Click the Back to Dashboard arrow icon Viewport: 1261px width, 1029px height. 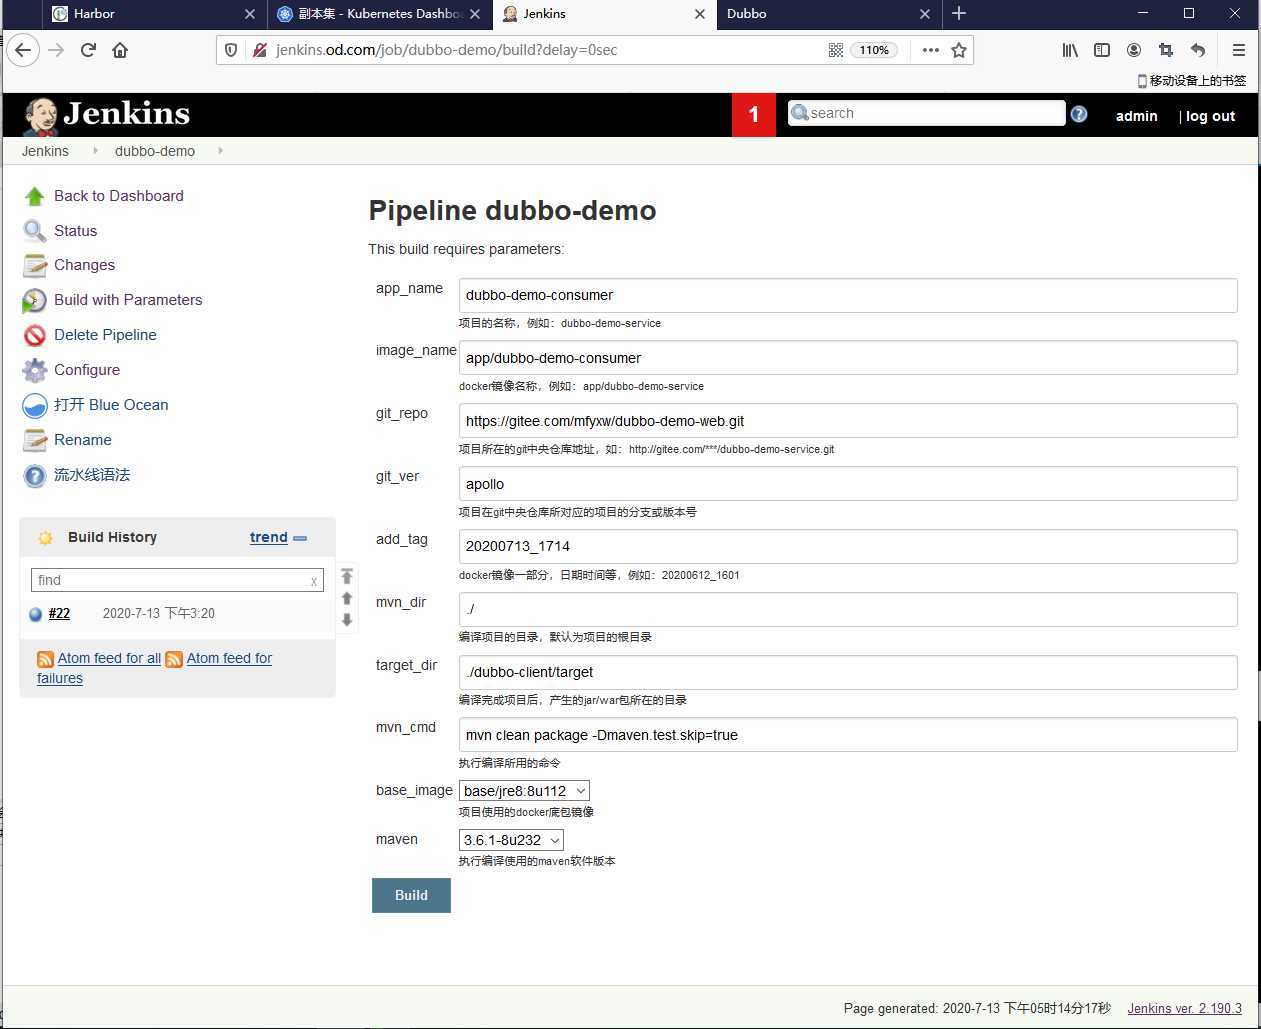(35, 196)
